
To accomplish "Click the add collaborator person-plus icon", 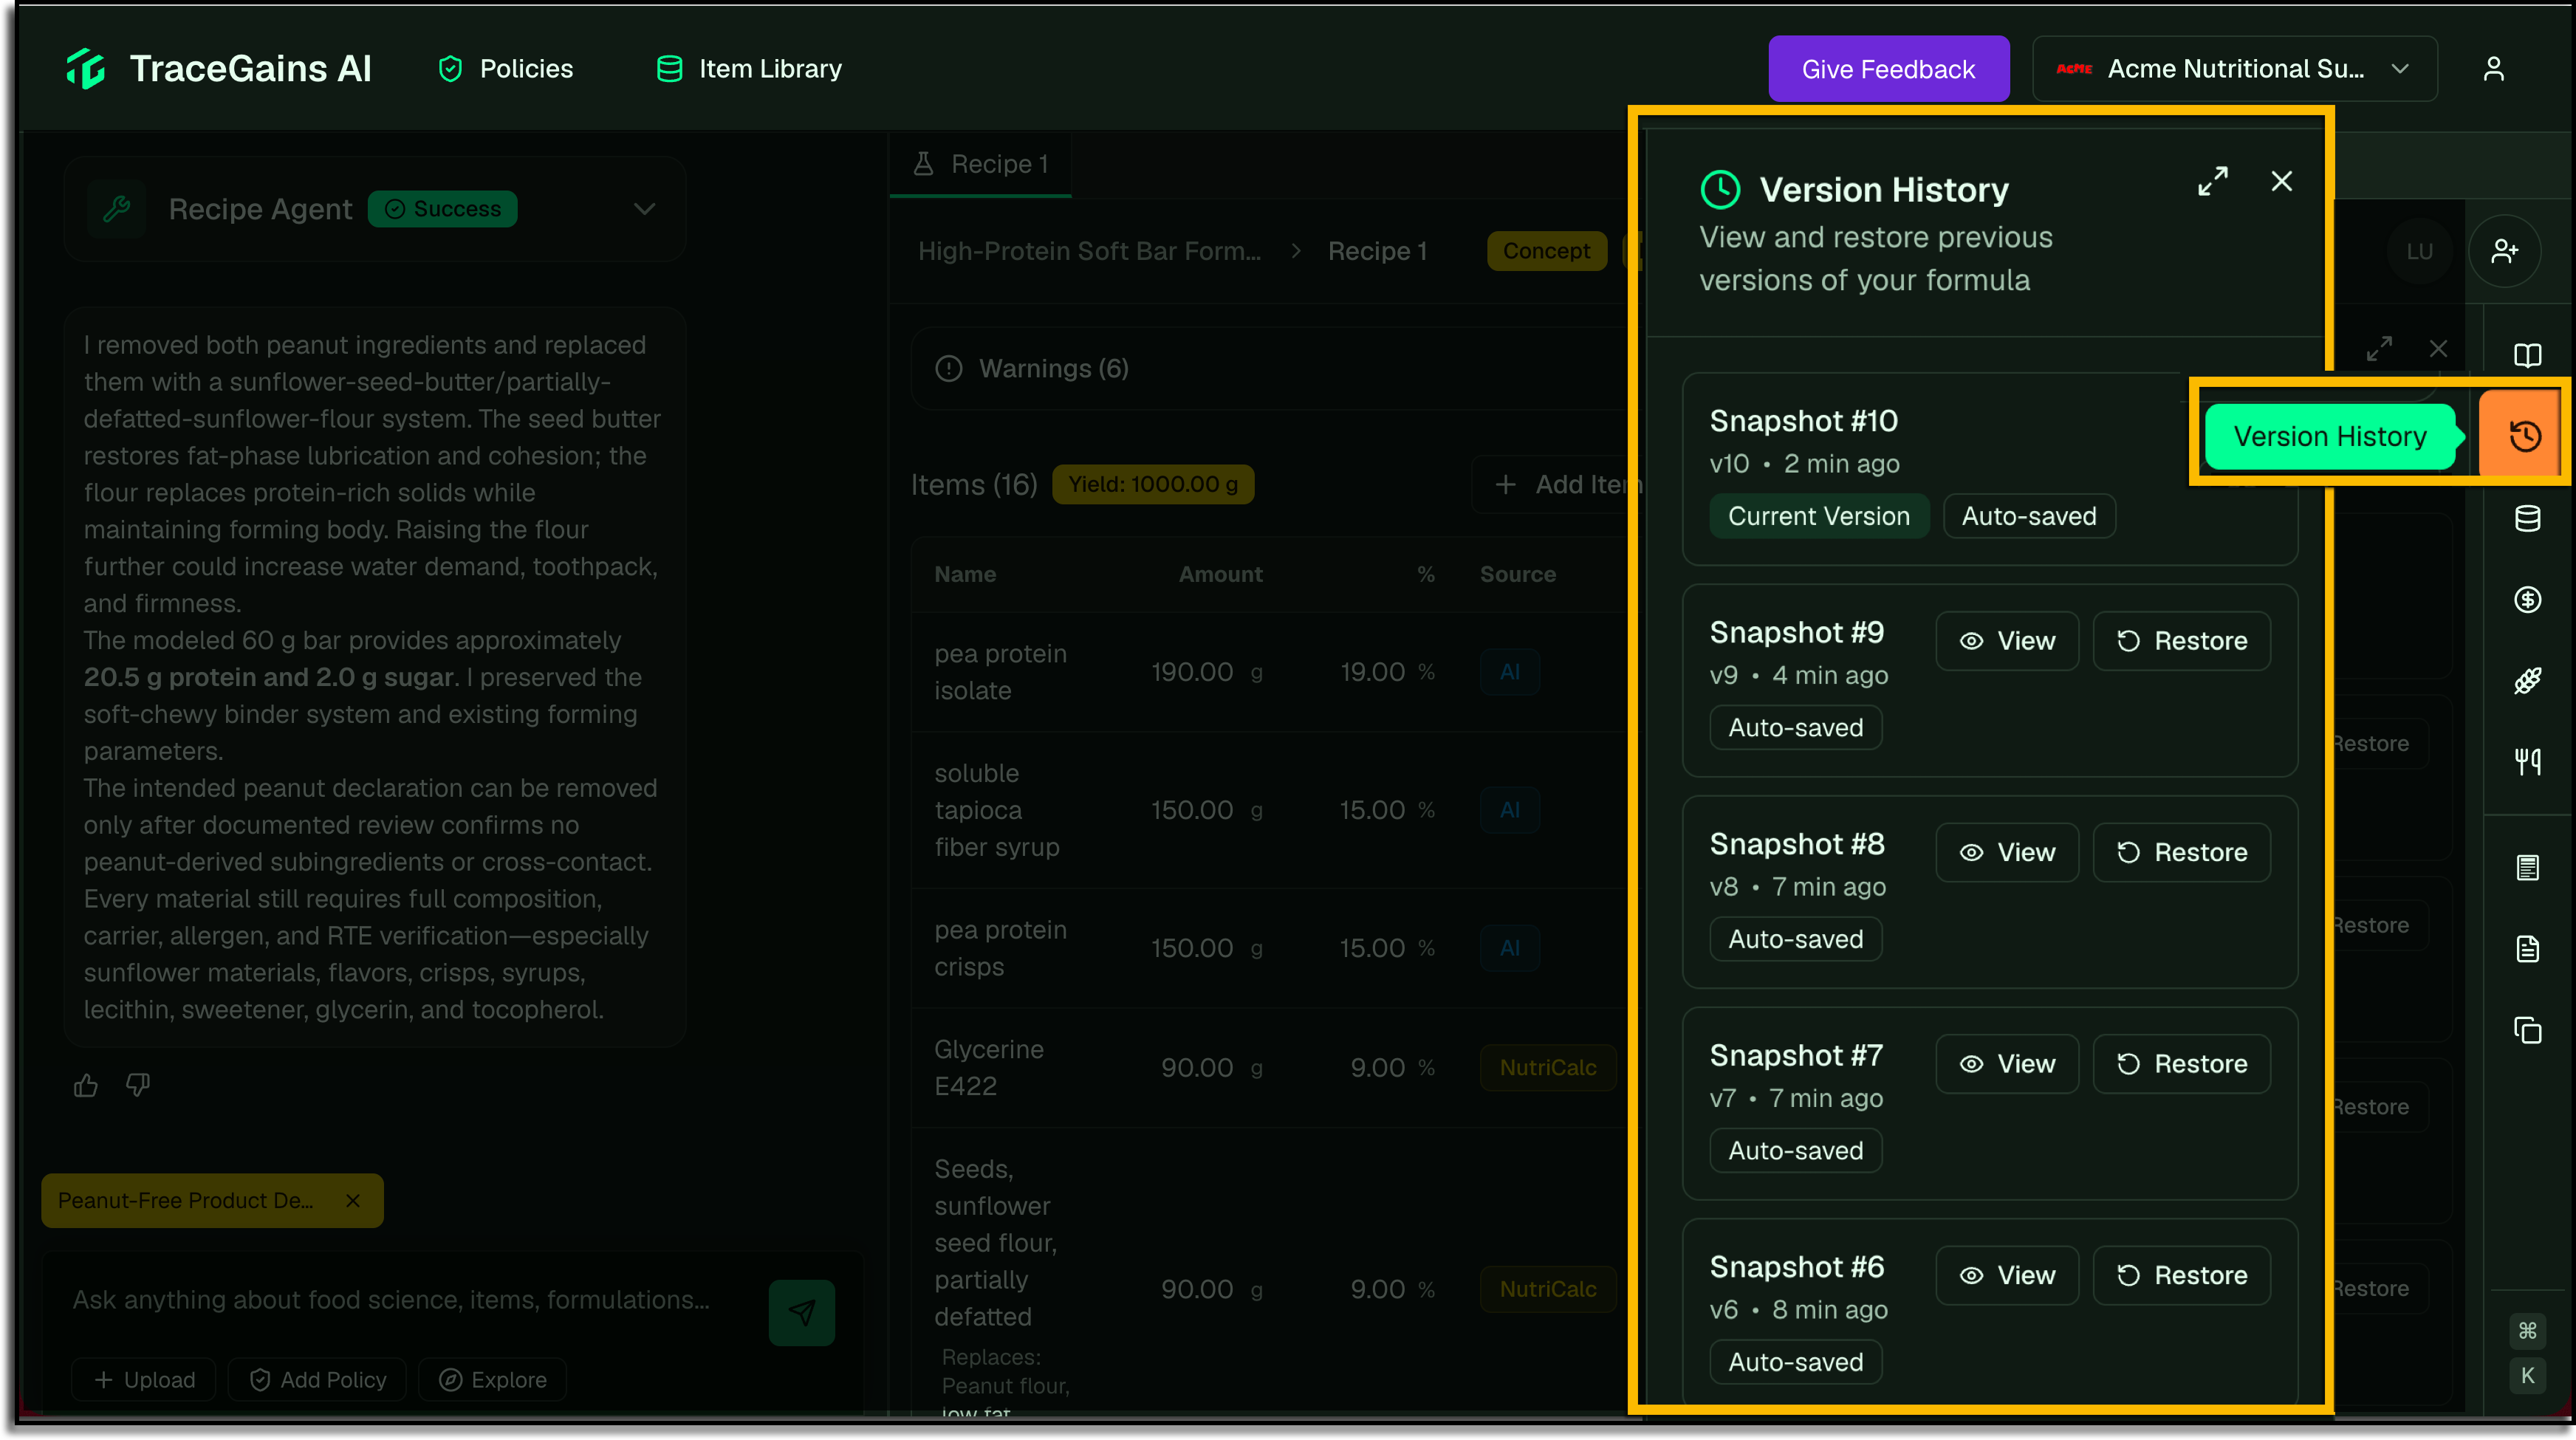I will point(2505,251).
